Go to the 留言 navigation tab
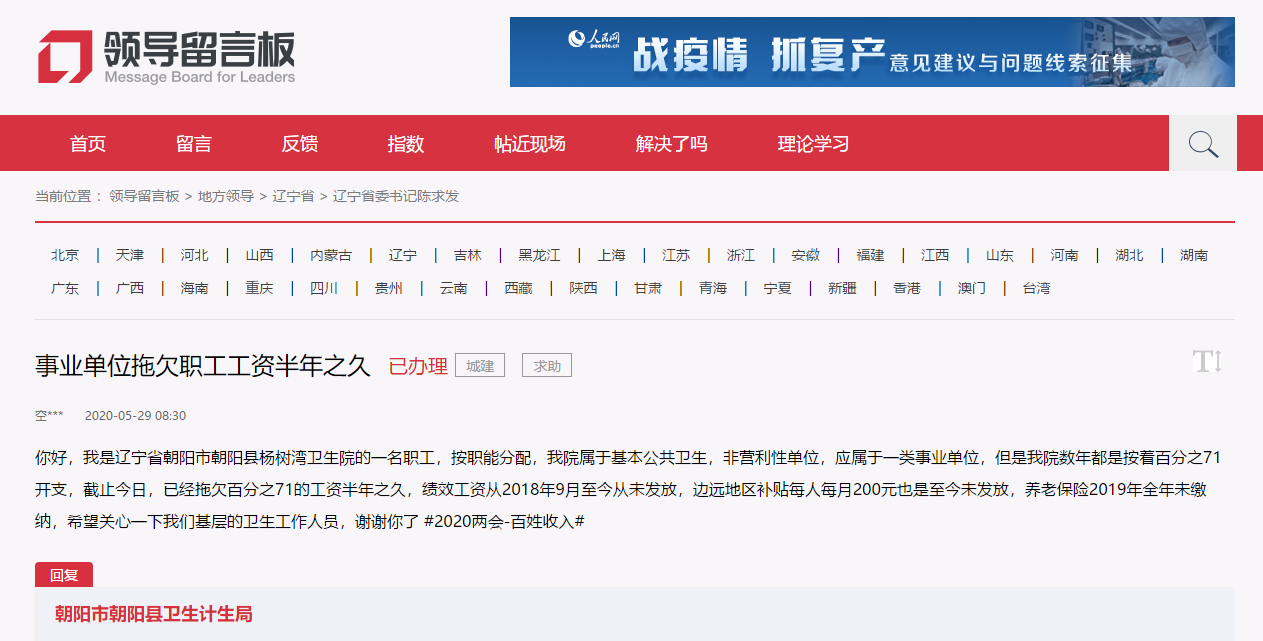The width and height of the screenshot is (1263, 641). coord(194,144)
